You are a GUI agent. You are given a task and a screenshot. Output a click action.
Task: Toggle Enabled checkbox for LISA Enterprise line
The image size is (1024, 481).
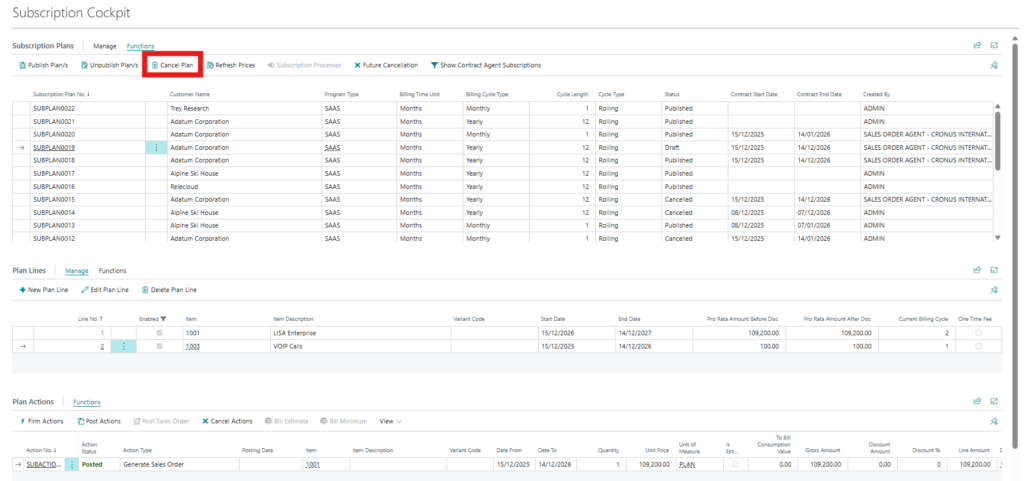point(158,332)
